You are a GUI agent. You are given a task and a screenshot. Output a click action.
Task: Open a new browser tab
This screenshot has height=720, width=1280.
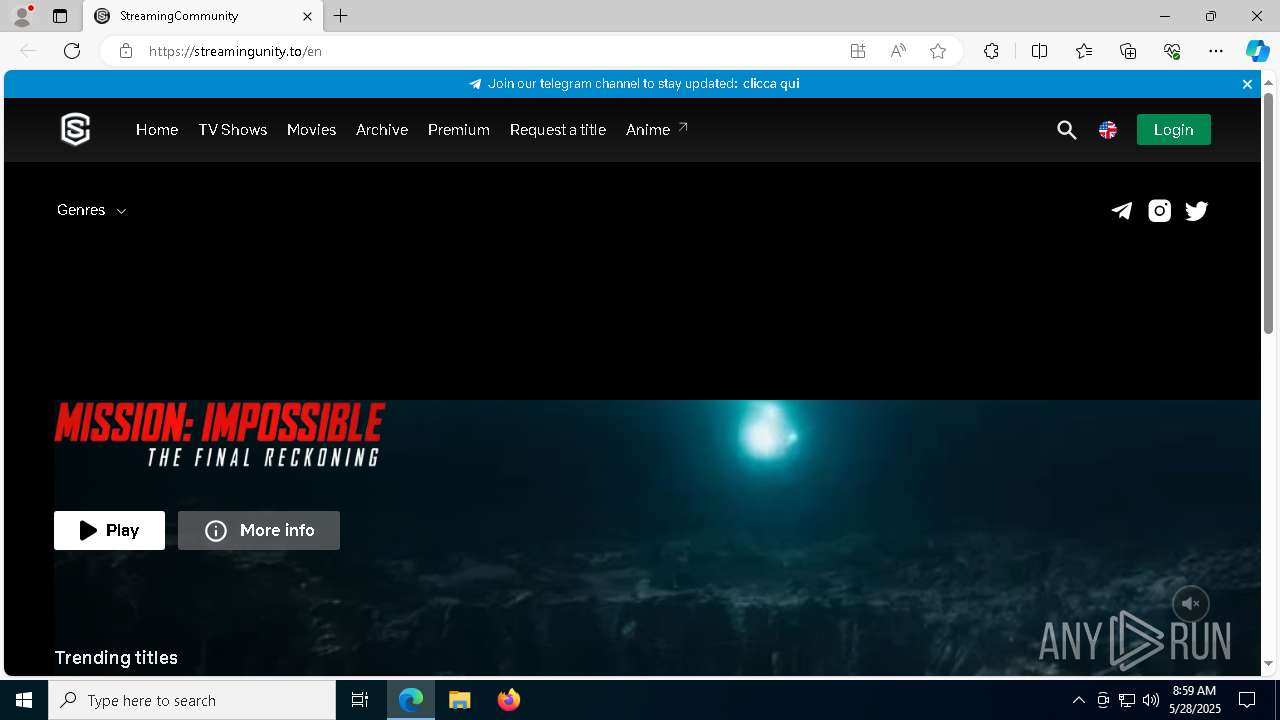click(341, 16)
